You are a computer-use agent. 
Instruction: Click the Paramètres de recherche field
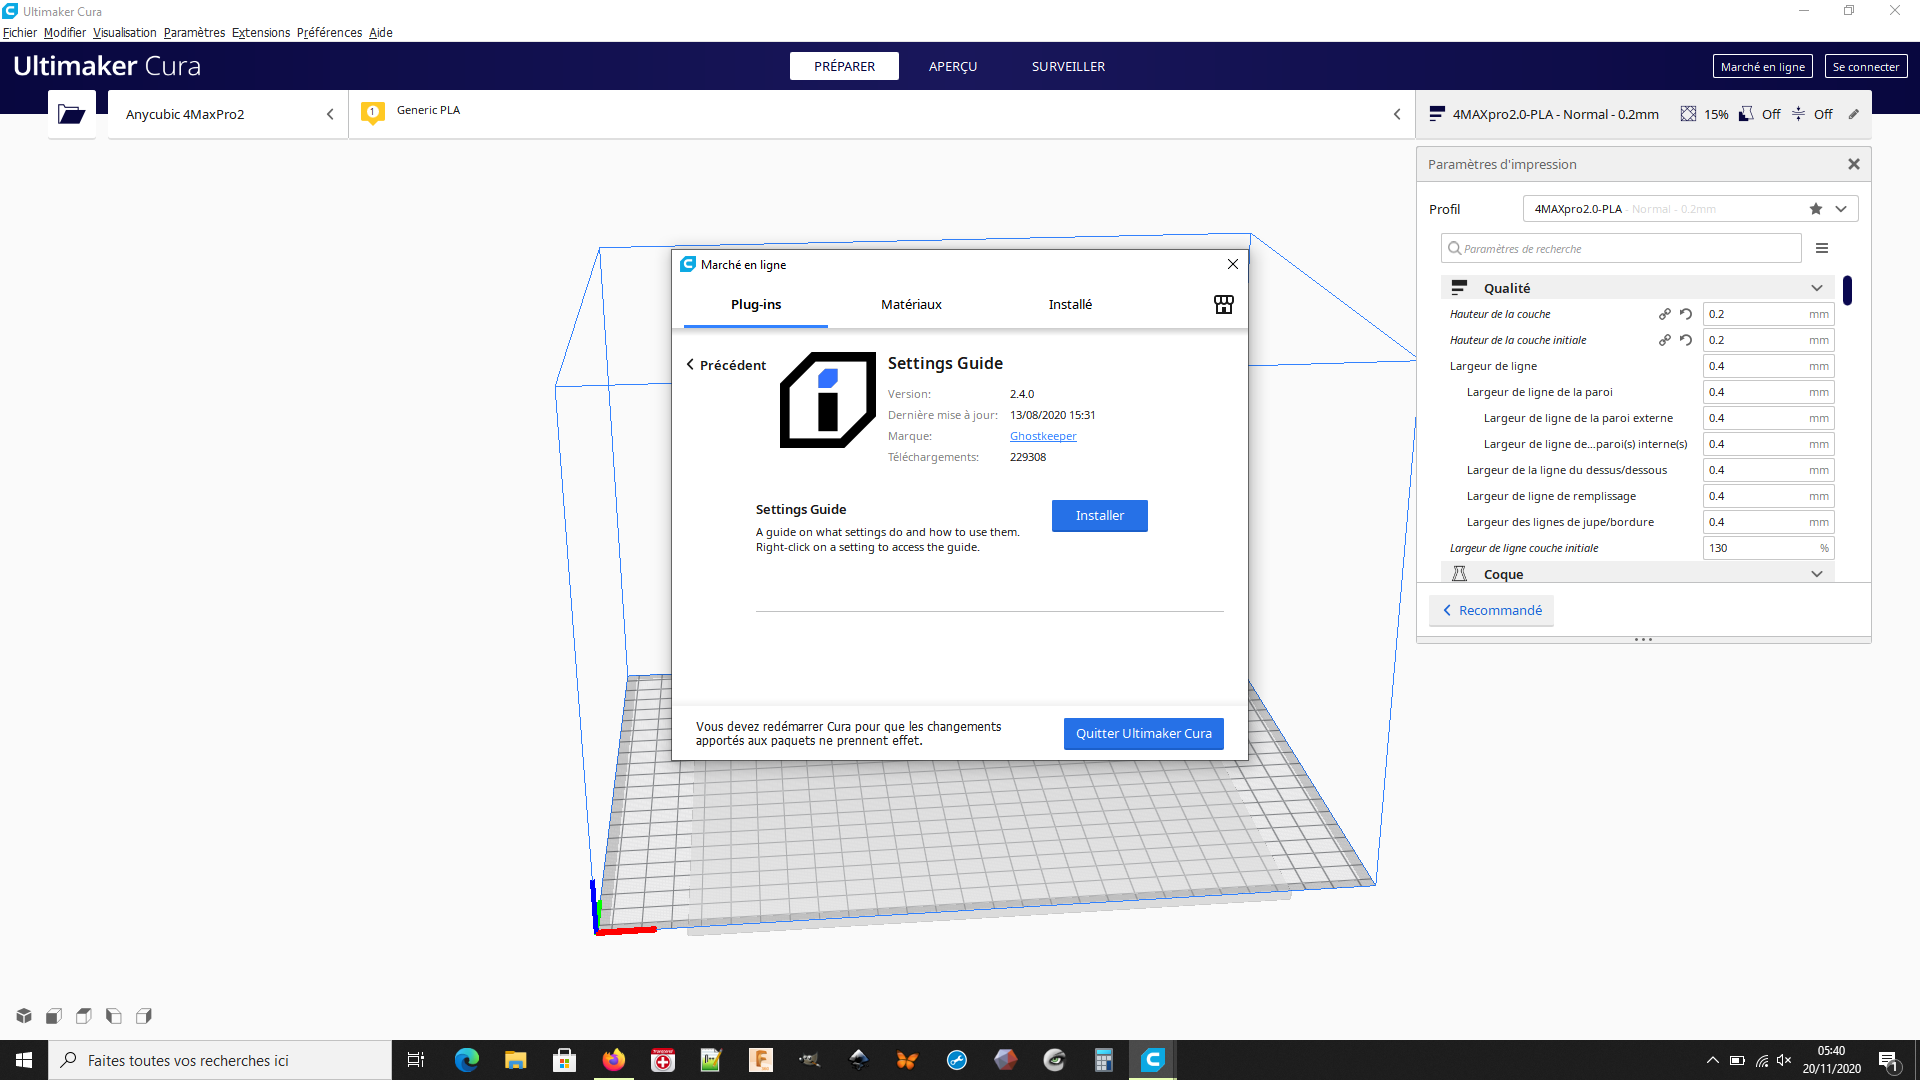pos(1621,248)
